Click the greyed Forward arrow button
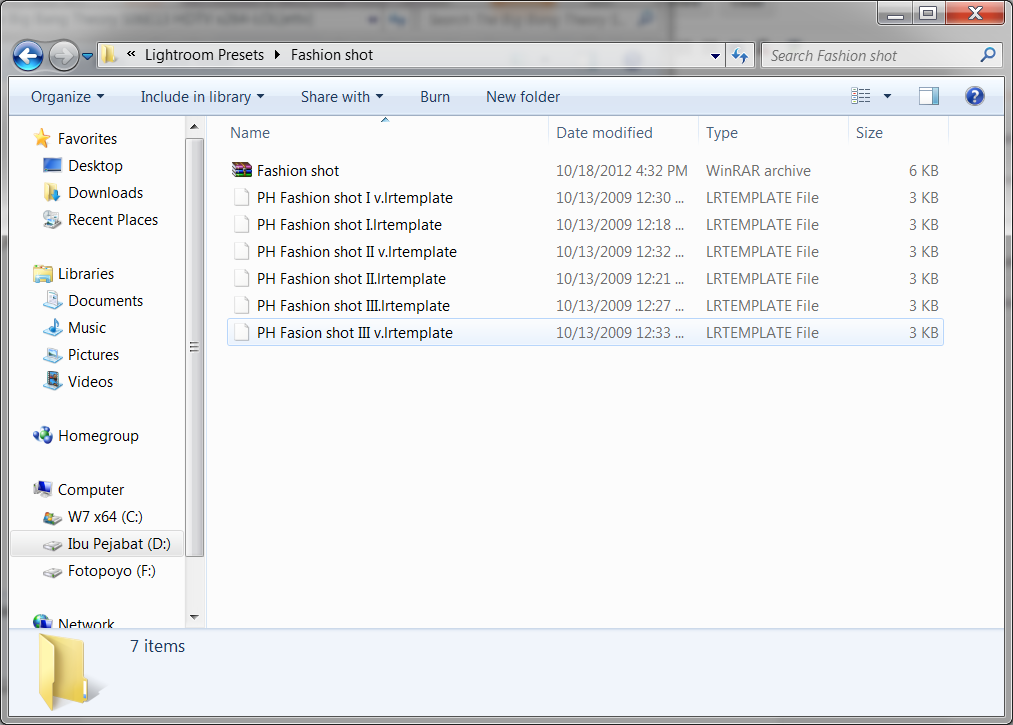This screenshot has height=725, width=1013. coord(63,56)
